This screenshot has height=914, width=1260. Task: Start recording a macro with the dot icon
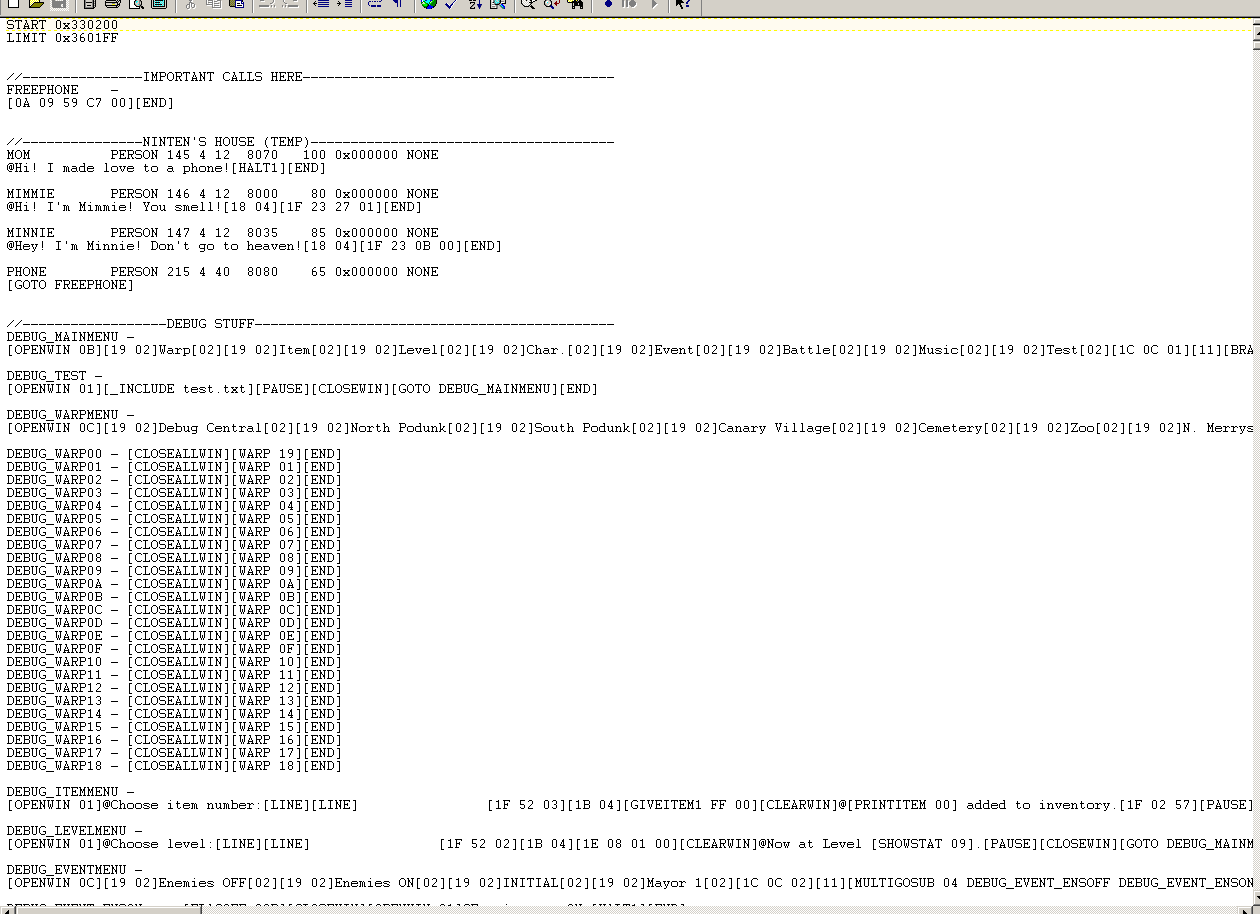607,4
